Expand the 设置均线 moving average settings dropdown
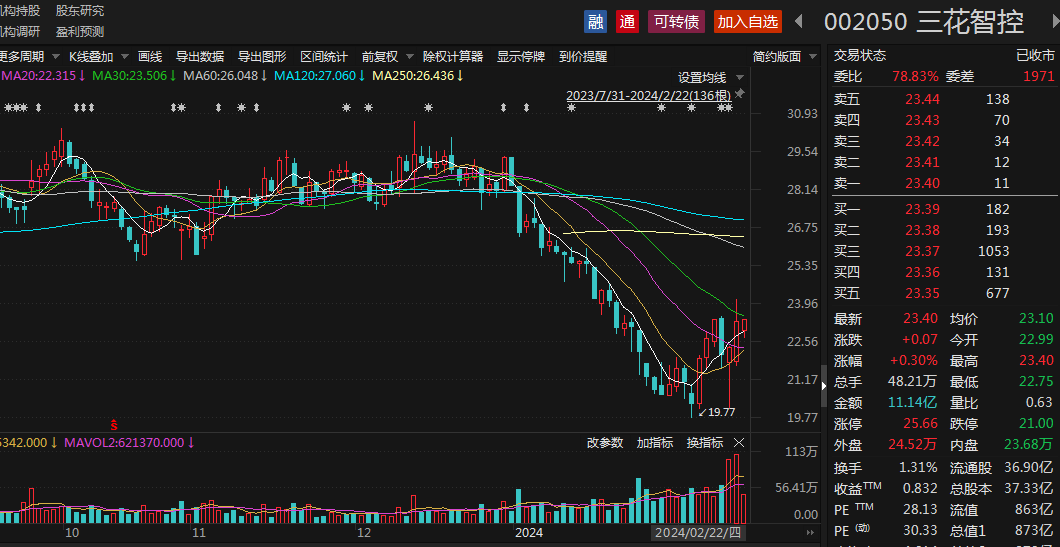The image size is (1060, 547). pos(710,77)
